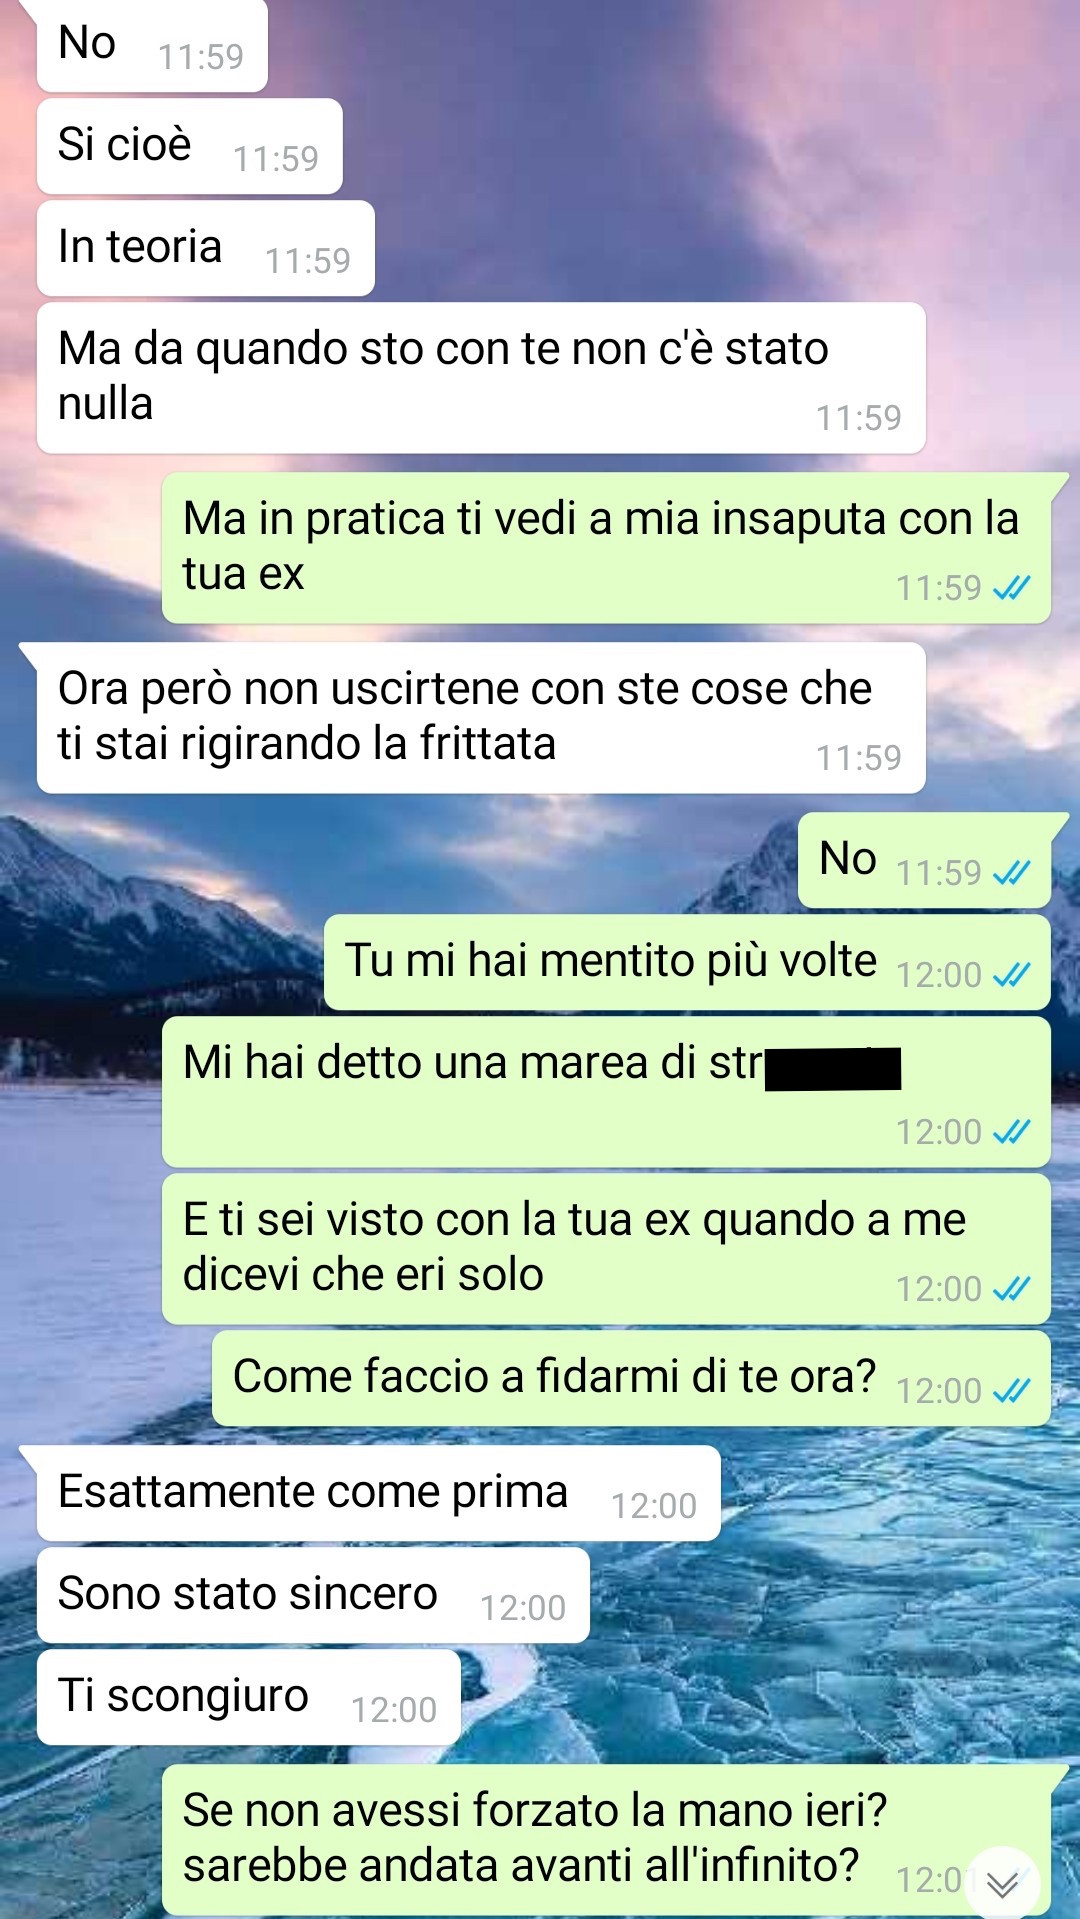This screenshot has width=1080, height=1919.
Task: Tap read receipt ticks on 'Tu mi hai mentito più volte'
Action: (1011, 974)
